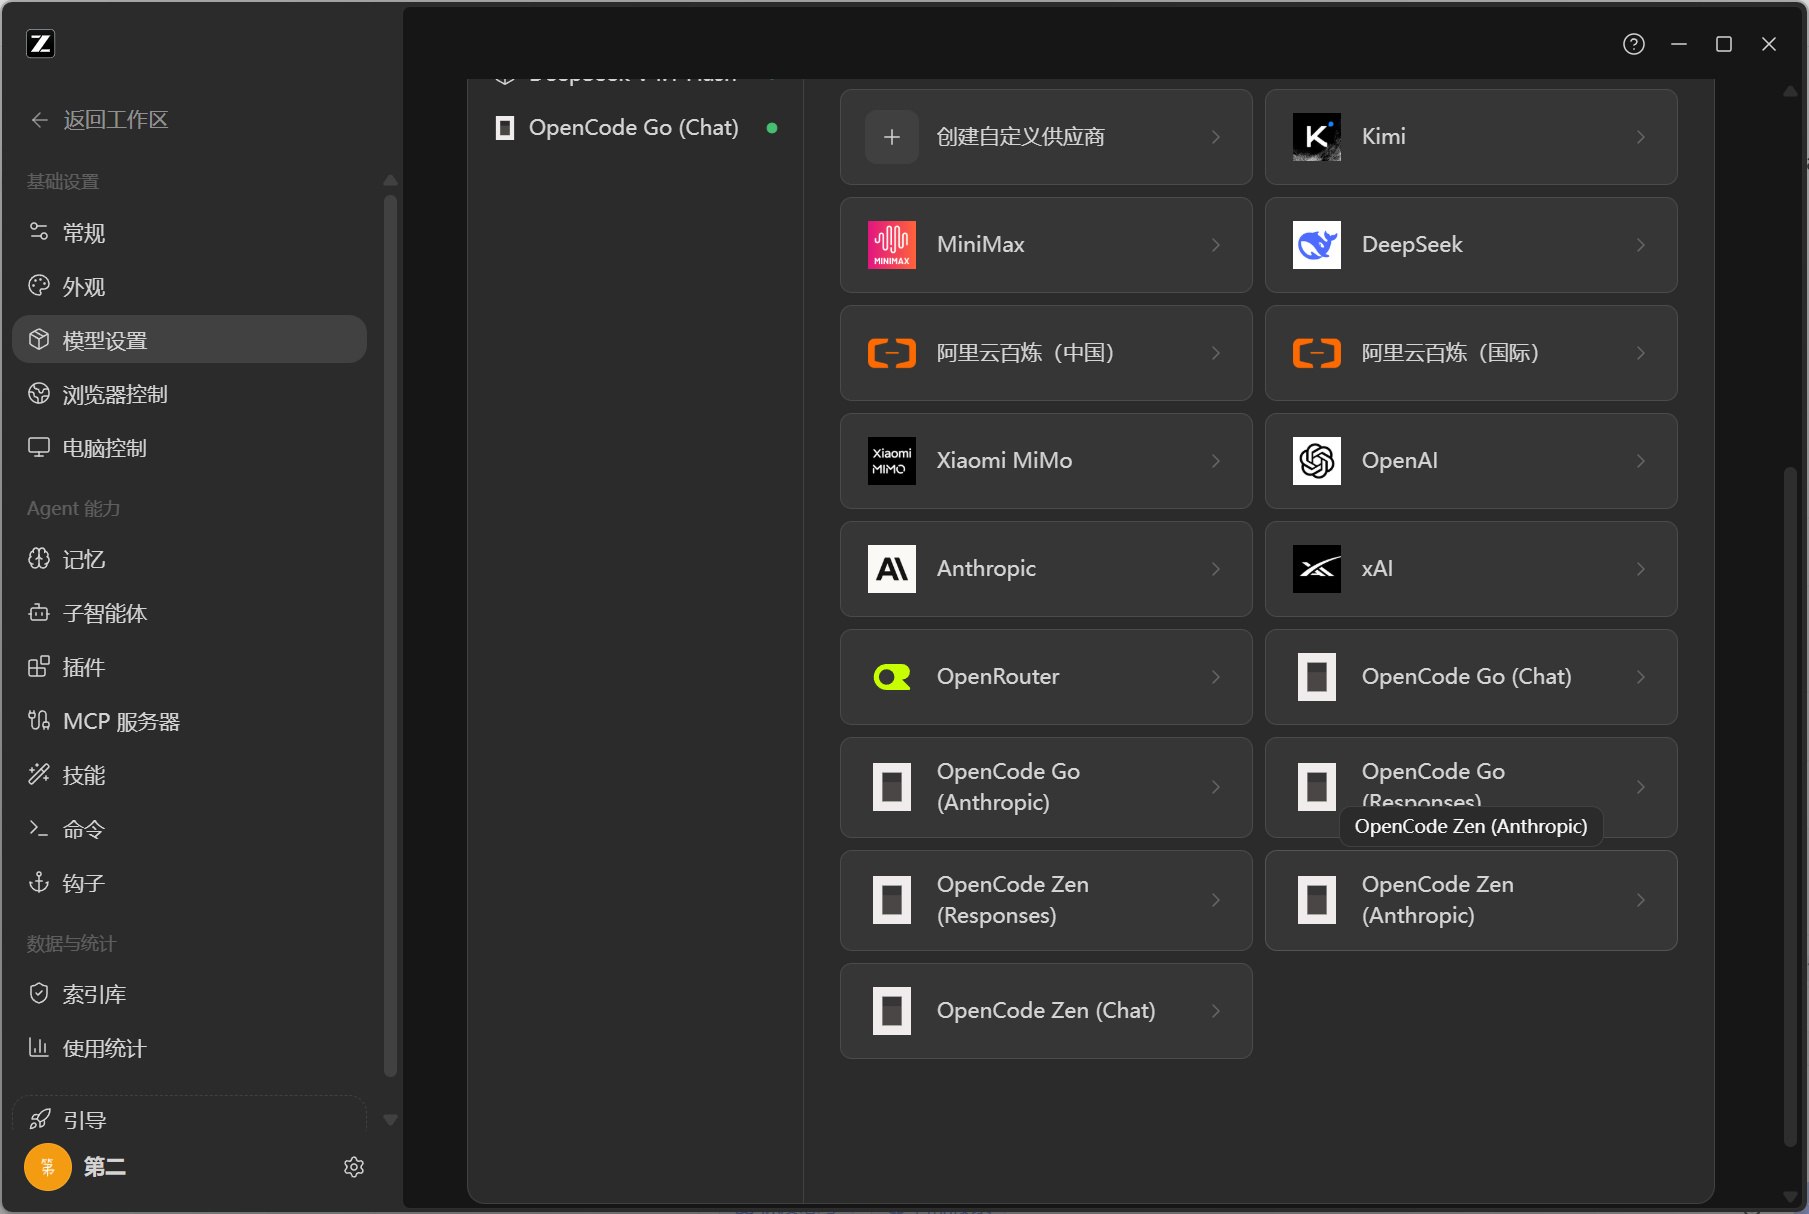This screenshot has width=1809, height=1214.
Task: Click the plus icon for 创建自定义供应商
Action: 892,137
